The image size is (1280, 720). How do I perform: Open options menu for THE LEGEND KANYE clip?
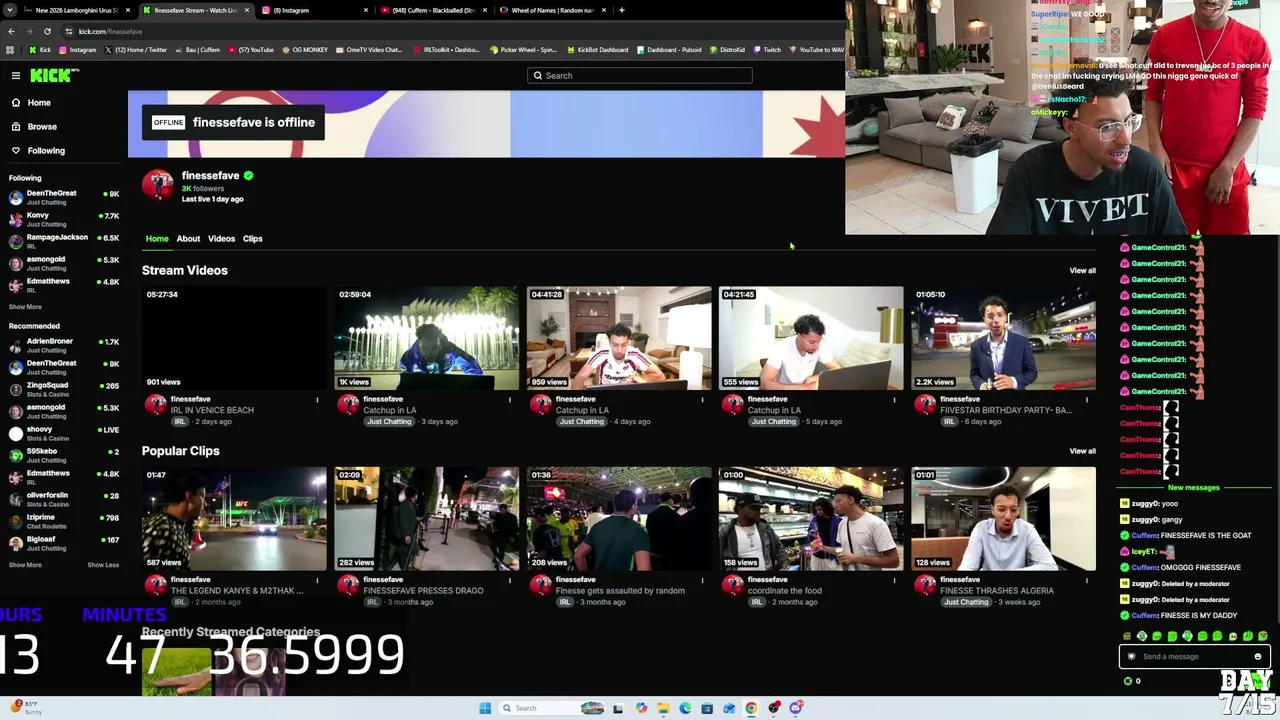click(317, 580)
